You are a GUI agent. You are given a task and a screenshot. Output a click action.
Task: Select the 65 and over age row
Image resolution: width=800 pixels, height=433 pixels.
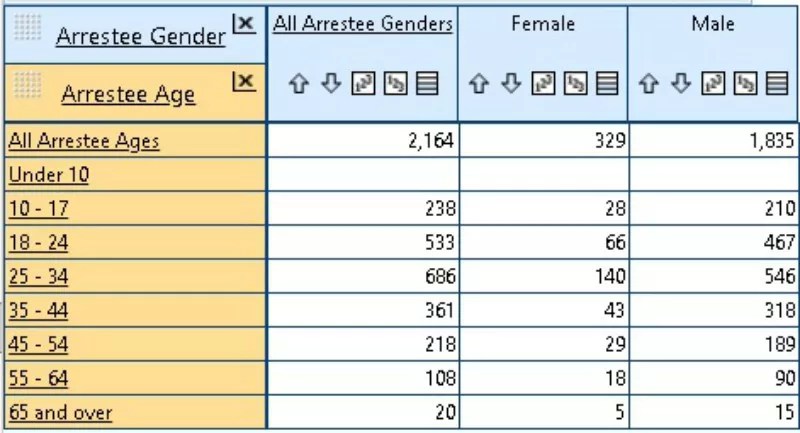click(x=60, y=413)
